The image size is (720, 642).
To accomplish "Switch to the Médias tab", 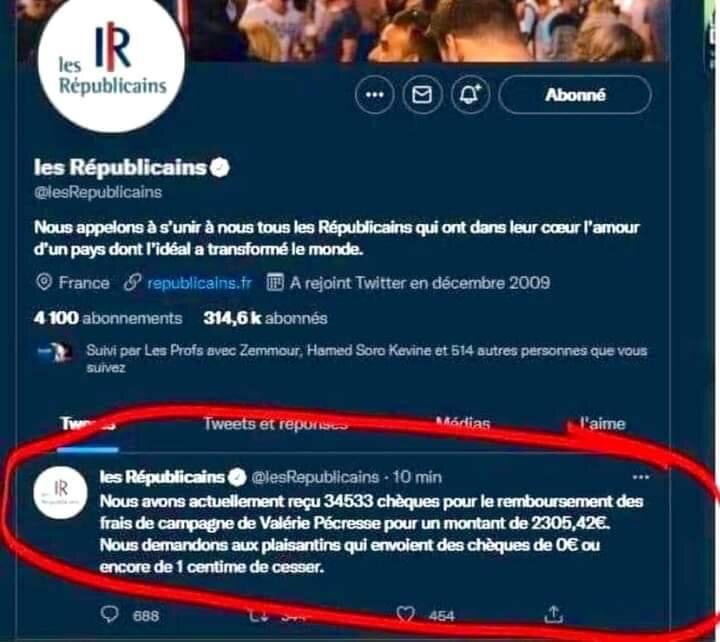I will pos(462,422).
